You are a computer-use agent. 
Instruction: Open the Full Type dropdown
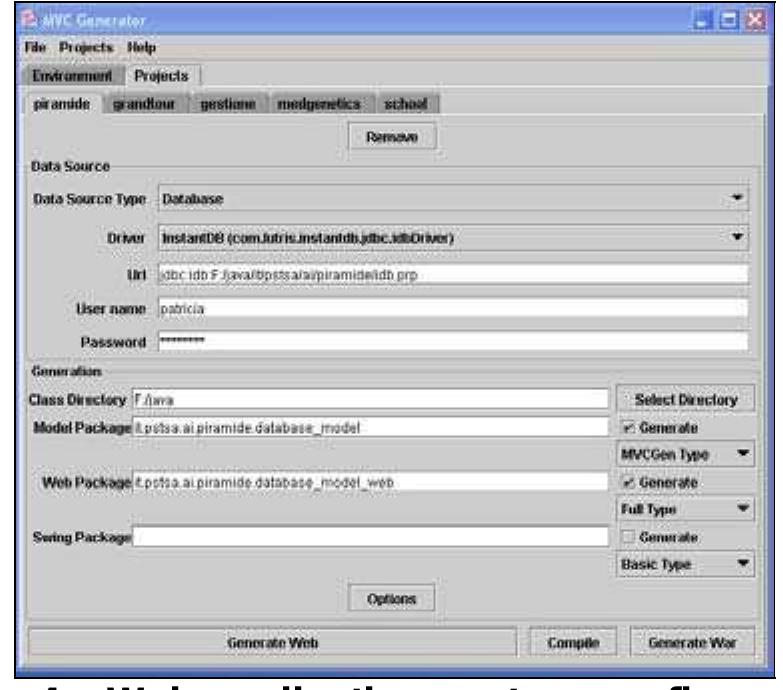pyautogui.click(x=686, y=509)
